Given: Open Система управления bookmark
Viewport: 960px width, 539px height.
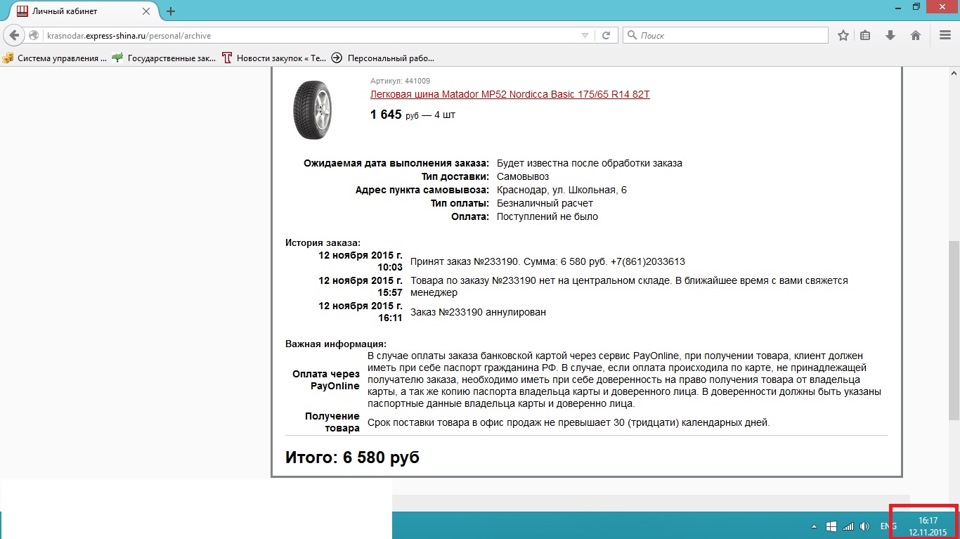Looking at the screenshot, I should [x=54, y=58].
